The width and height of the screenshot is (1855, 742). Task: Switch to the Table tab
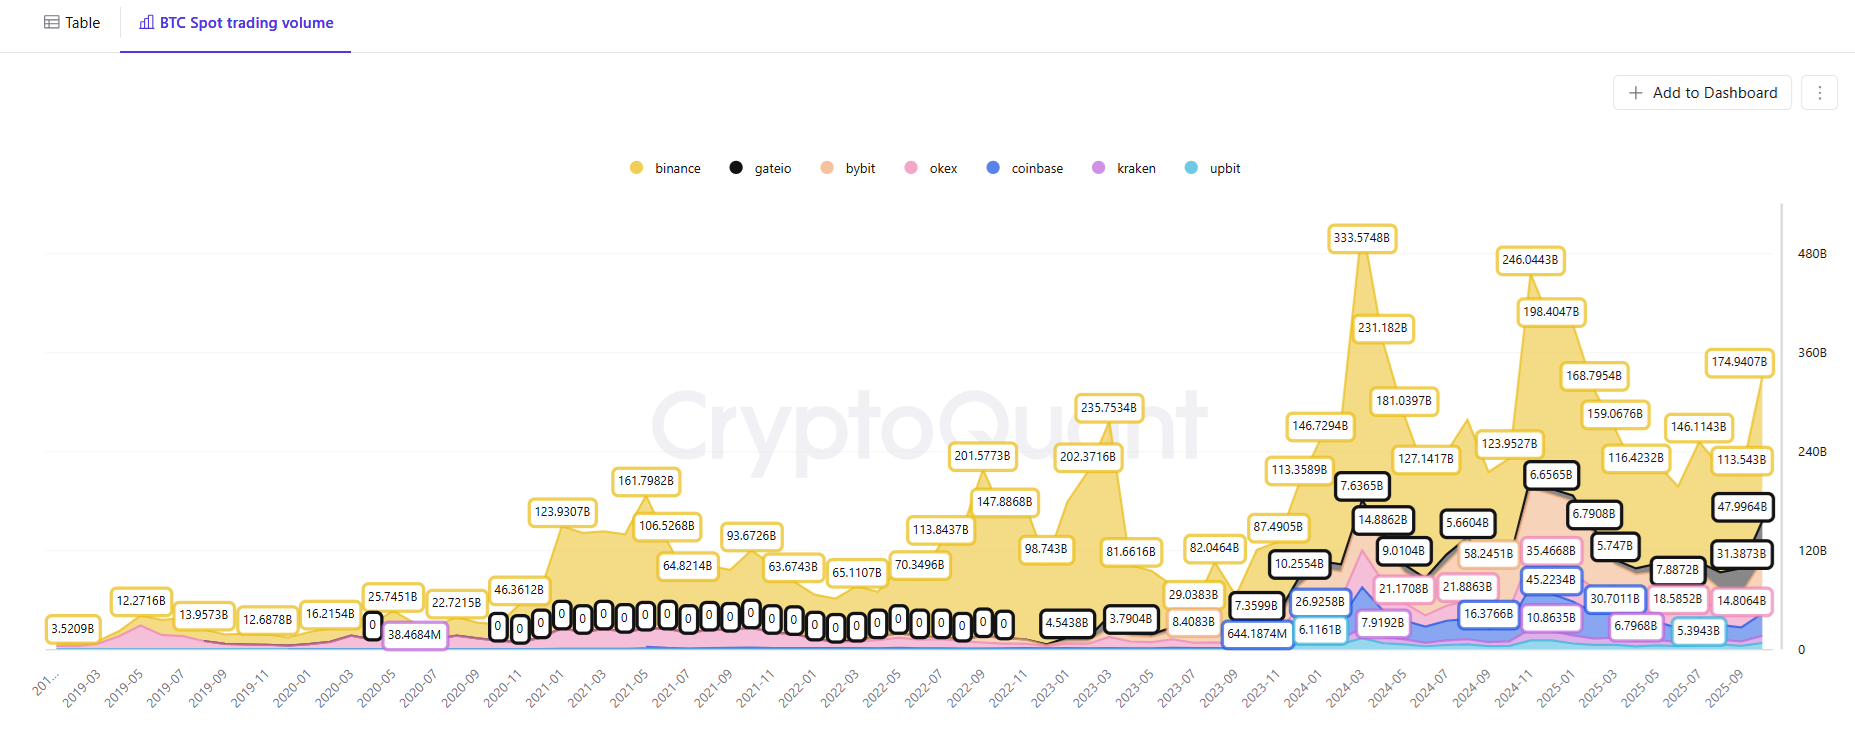pos(72,22)
